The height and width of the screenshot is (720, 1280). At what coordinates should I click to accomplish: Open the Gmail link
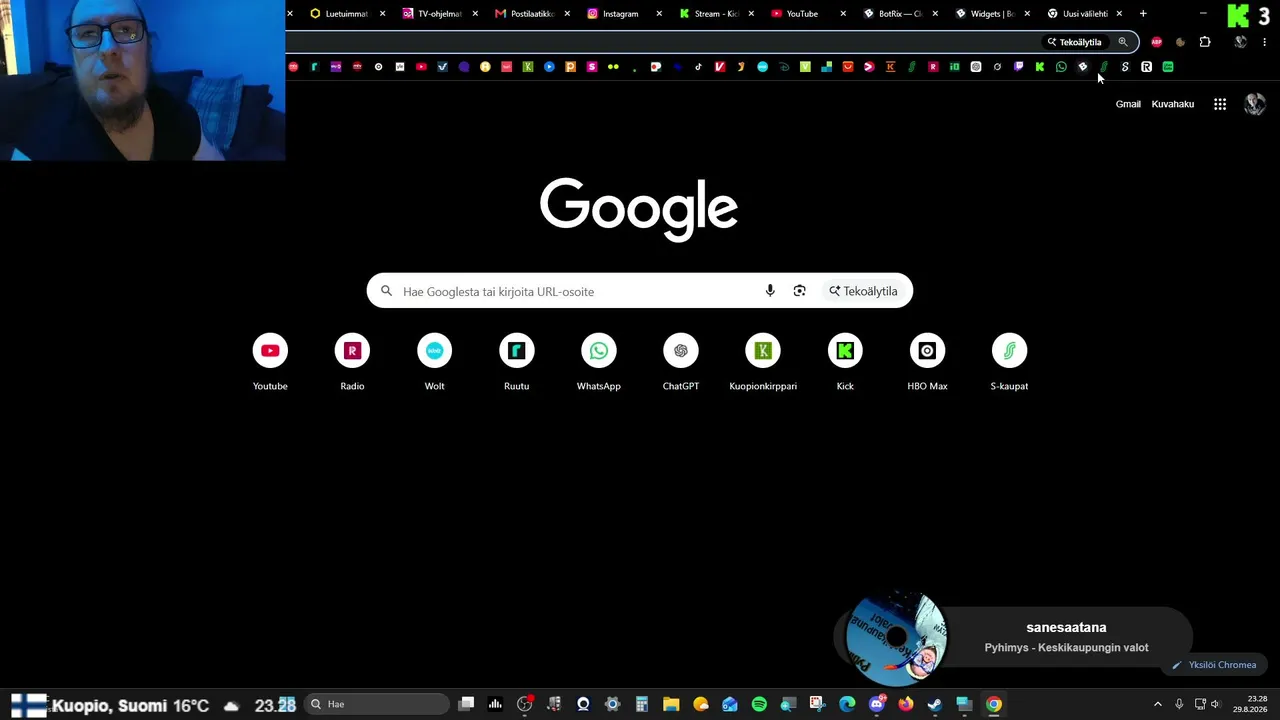(1128, 104)
